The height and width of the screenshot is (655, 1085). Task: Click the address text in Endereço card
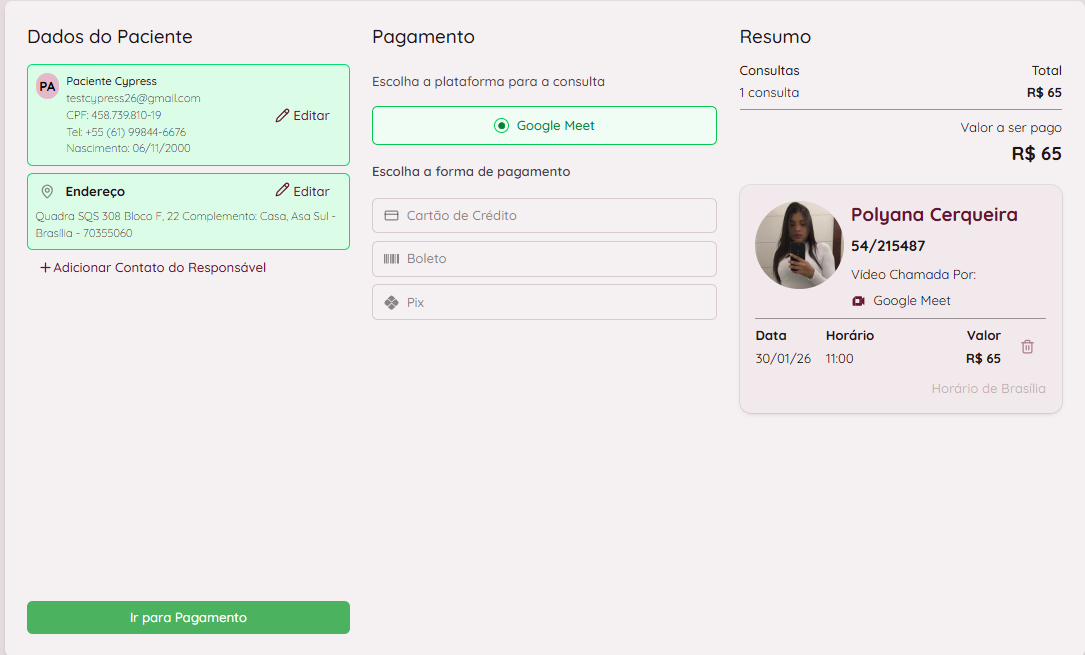(185, 225)
